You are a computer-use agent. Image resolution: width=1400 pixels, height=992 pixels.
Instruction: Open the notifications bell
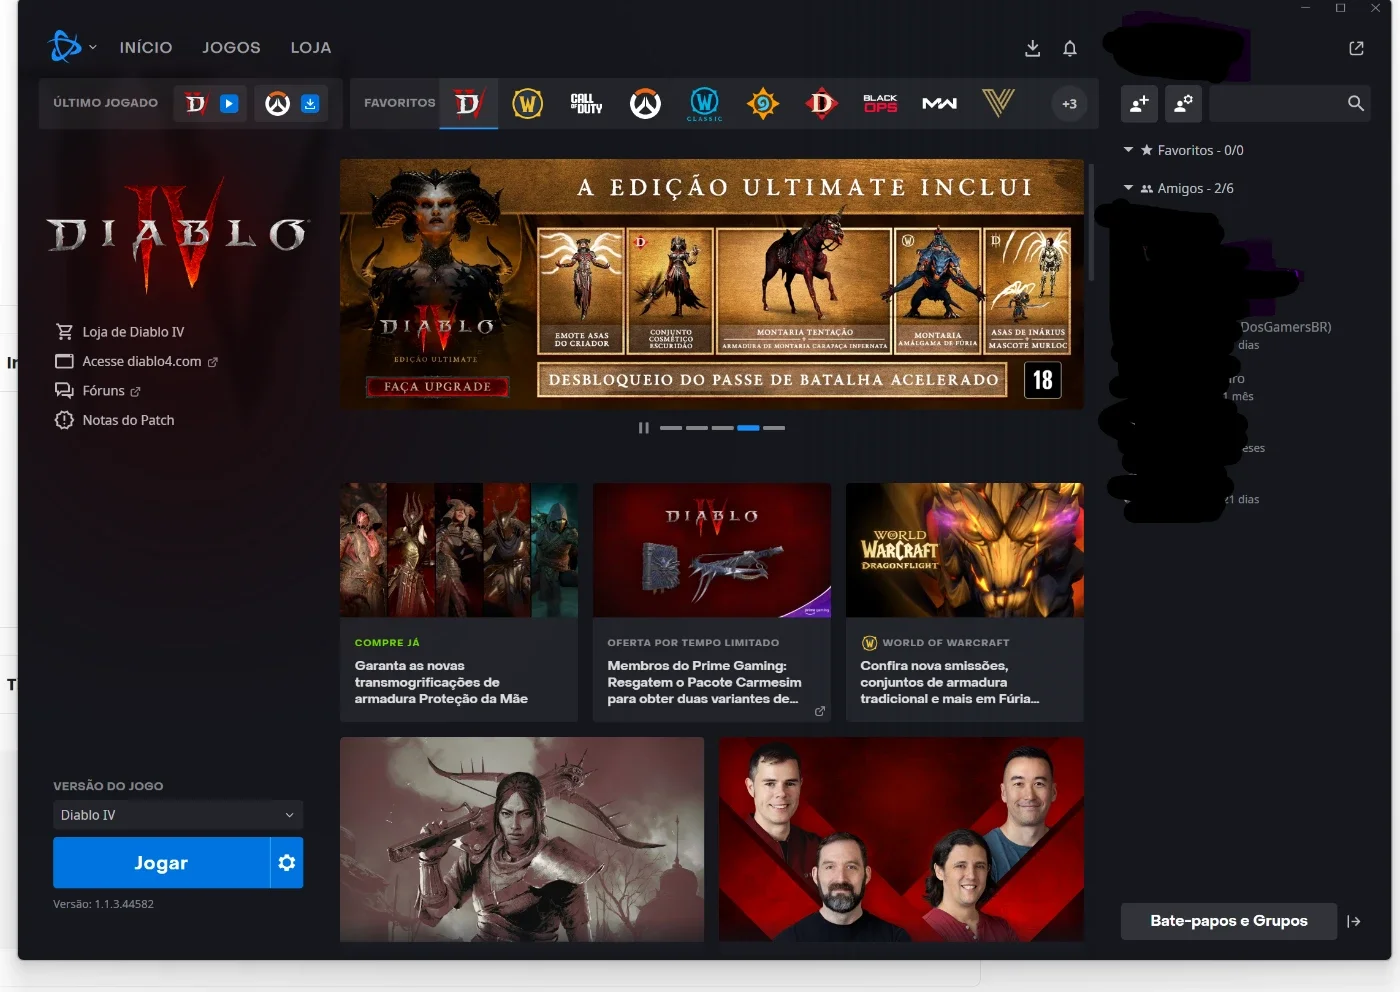(1070, 48)
